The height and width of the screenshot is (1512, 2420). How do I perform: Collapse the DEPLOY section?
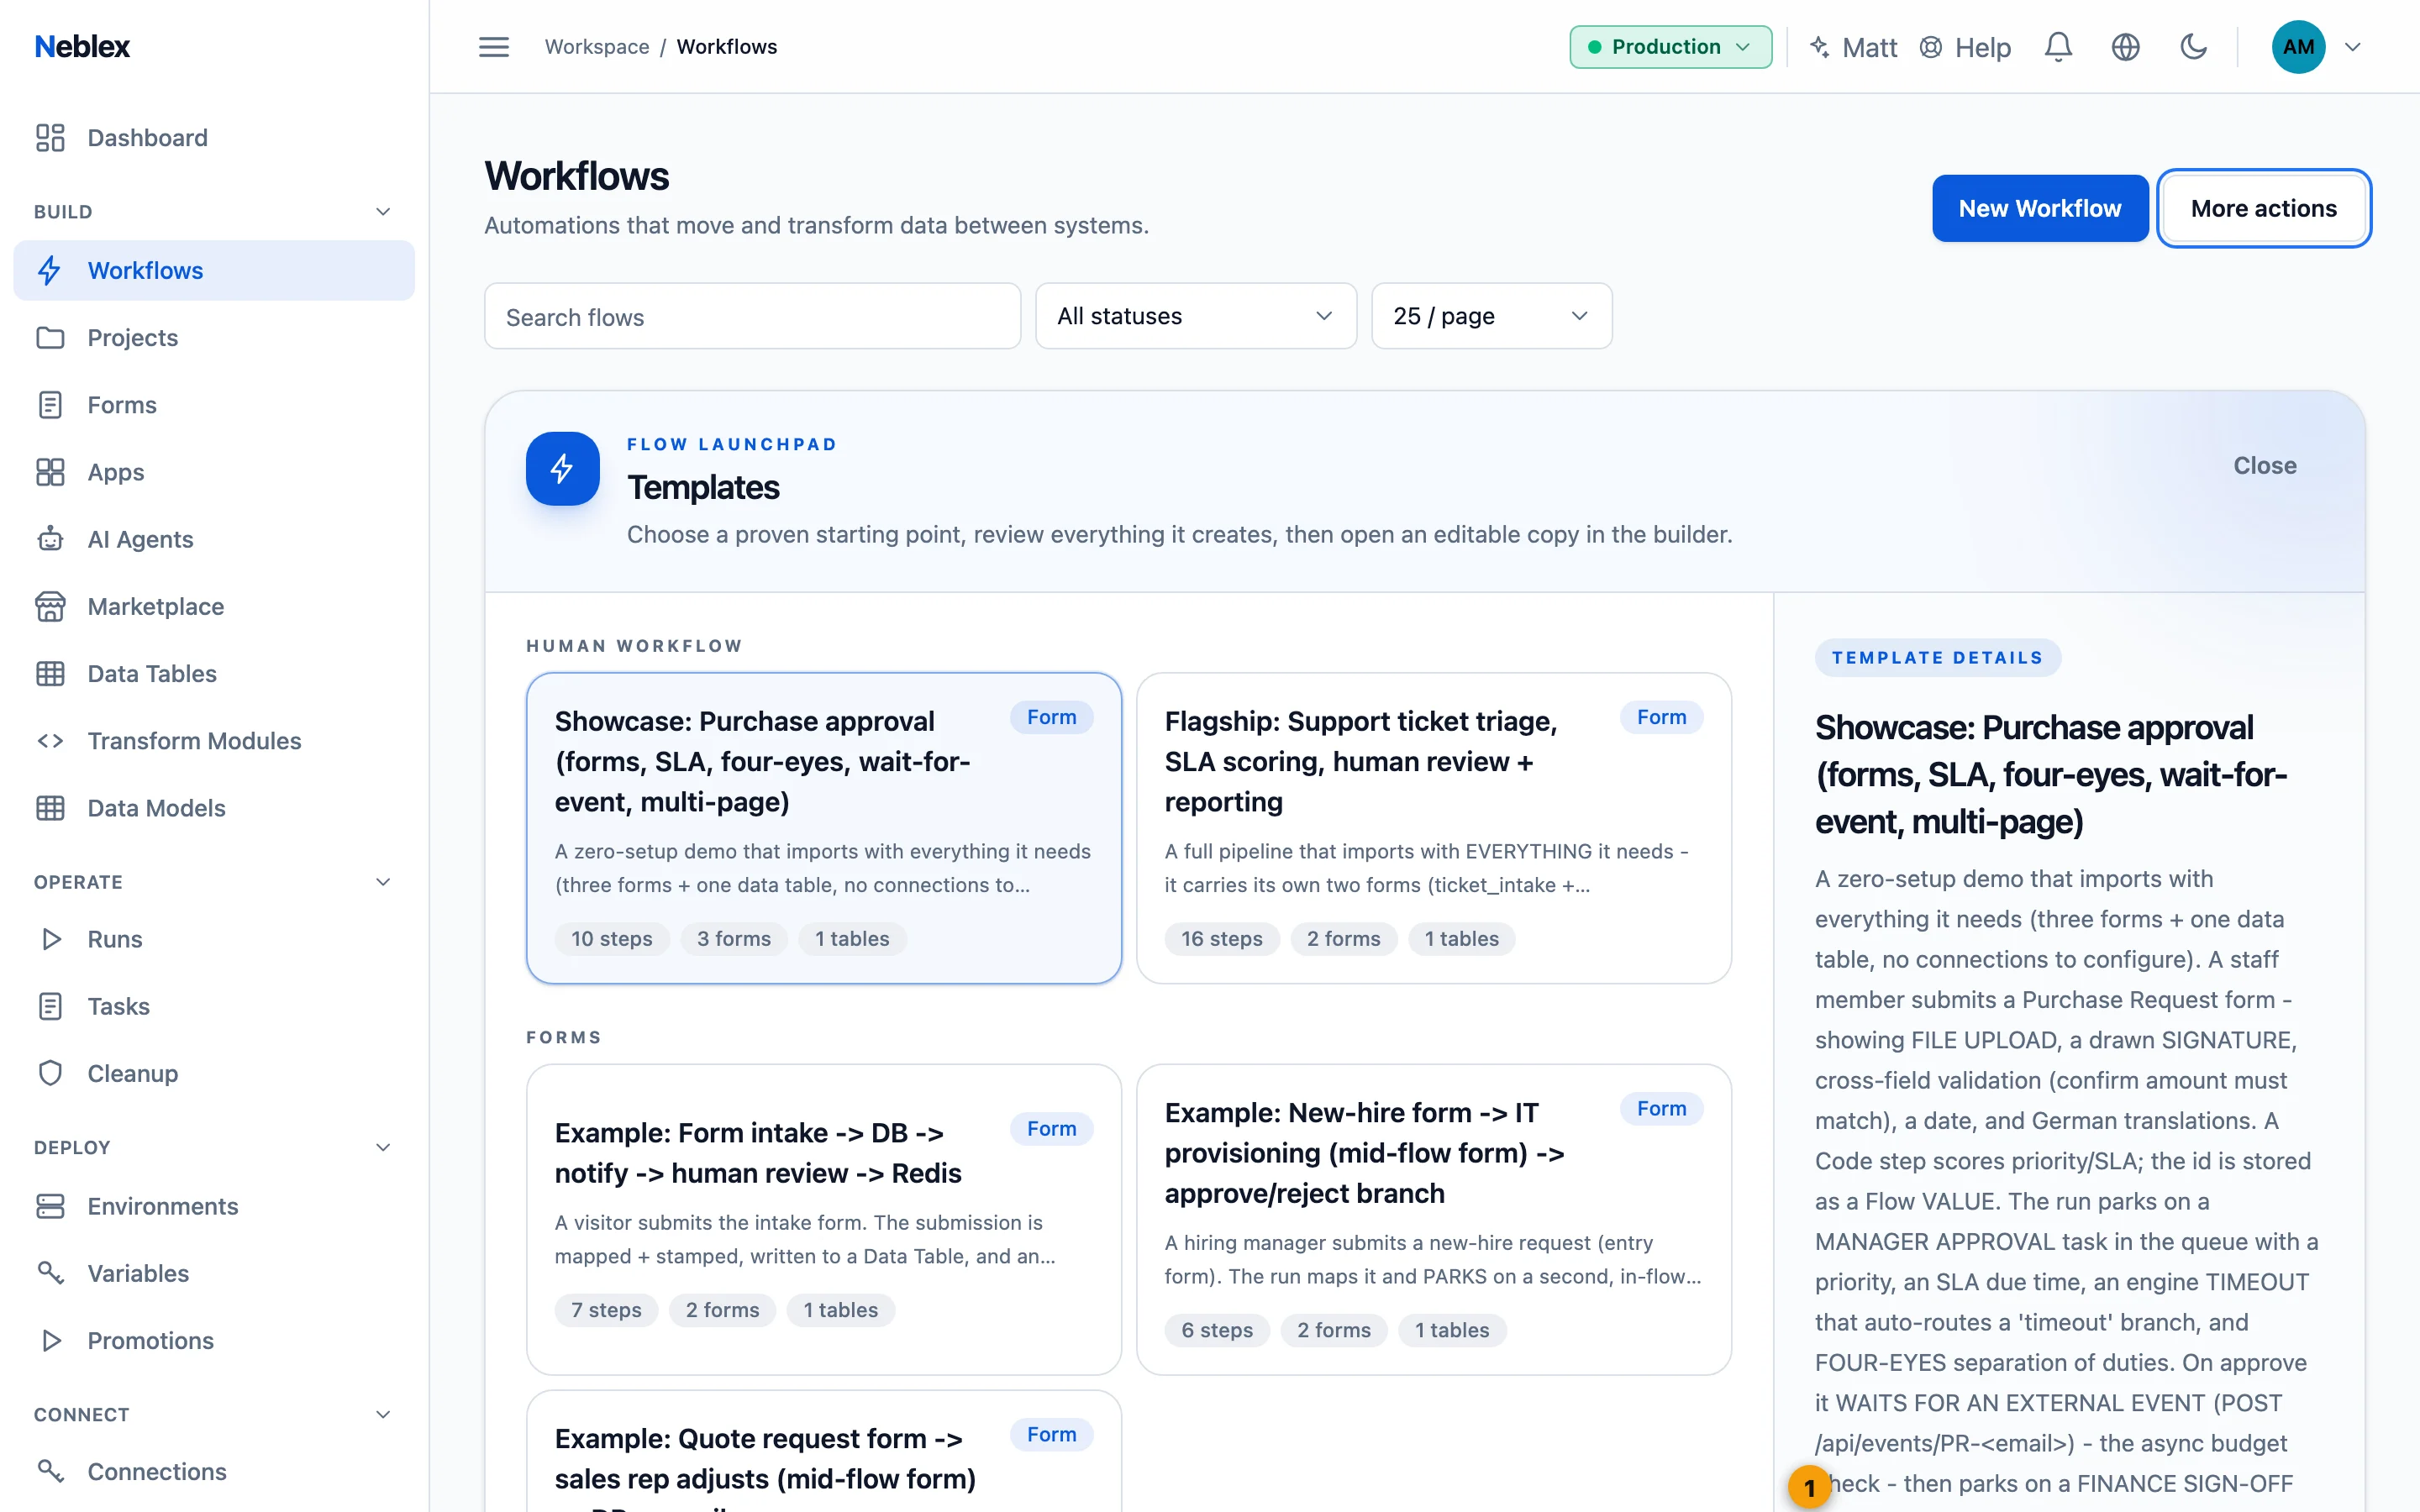(x=383, y=1147)
